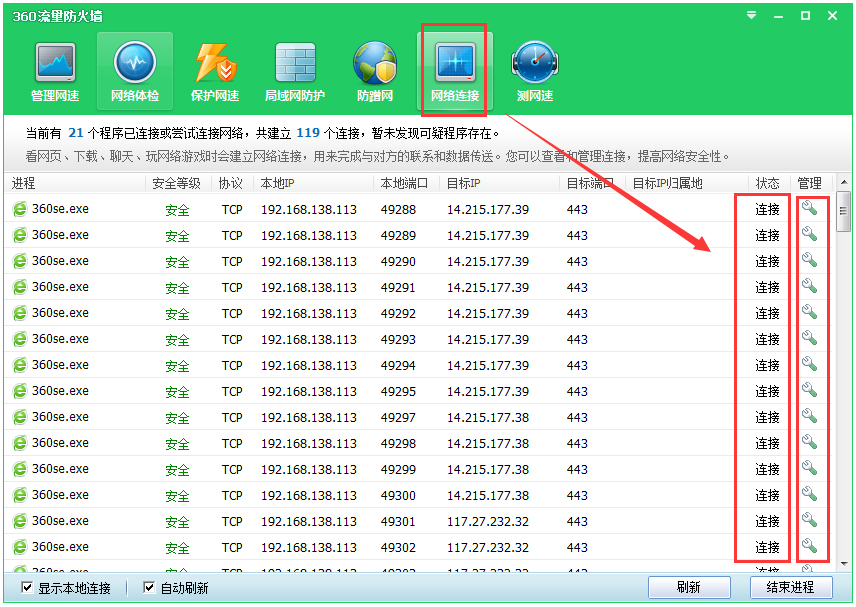Screen dimensions: 856x607
Task: Click manage wrench for port 49290 row
Action: click(809, 260)
